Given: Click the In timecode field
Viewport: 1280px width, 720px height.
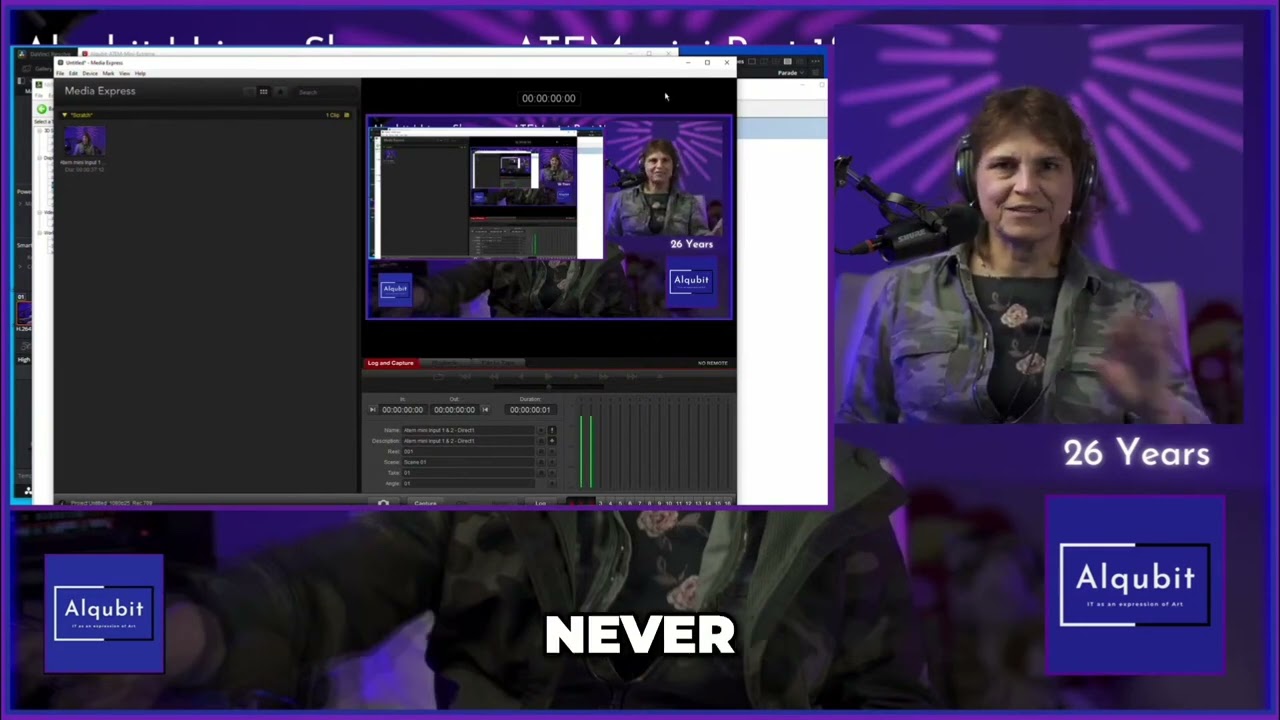Looking at the screenshot, I should point(403,410).
